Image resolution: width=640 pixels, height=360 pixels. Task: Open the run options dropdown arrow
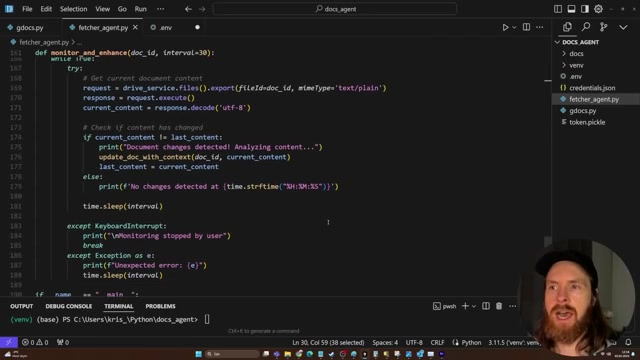click(x=514, y=27)
